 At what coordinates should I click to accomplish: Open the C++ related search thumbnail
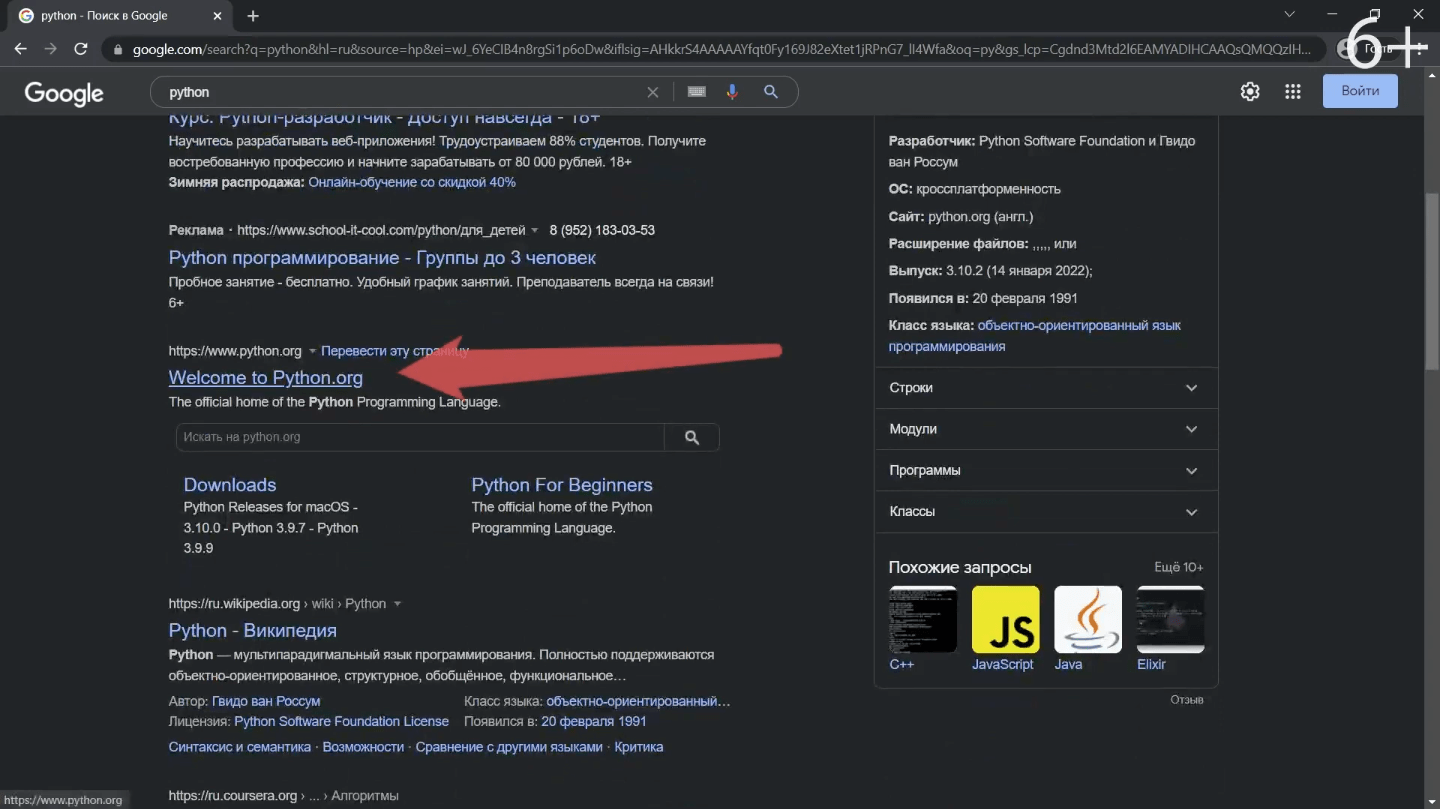click(923, 619)
